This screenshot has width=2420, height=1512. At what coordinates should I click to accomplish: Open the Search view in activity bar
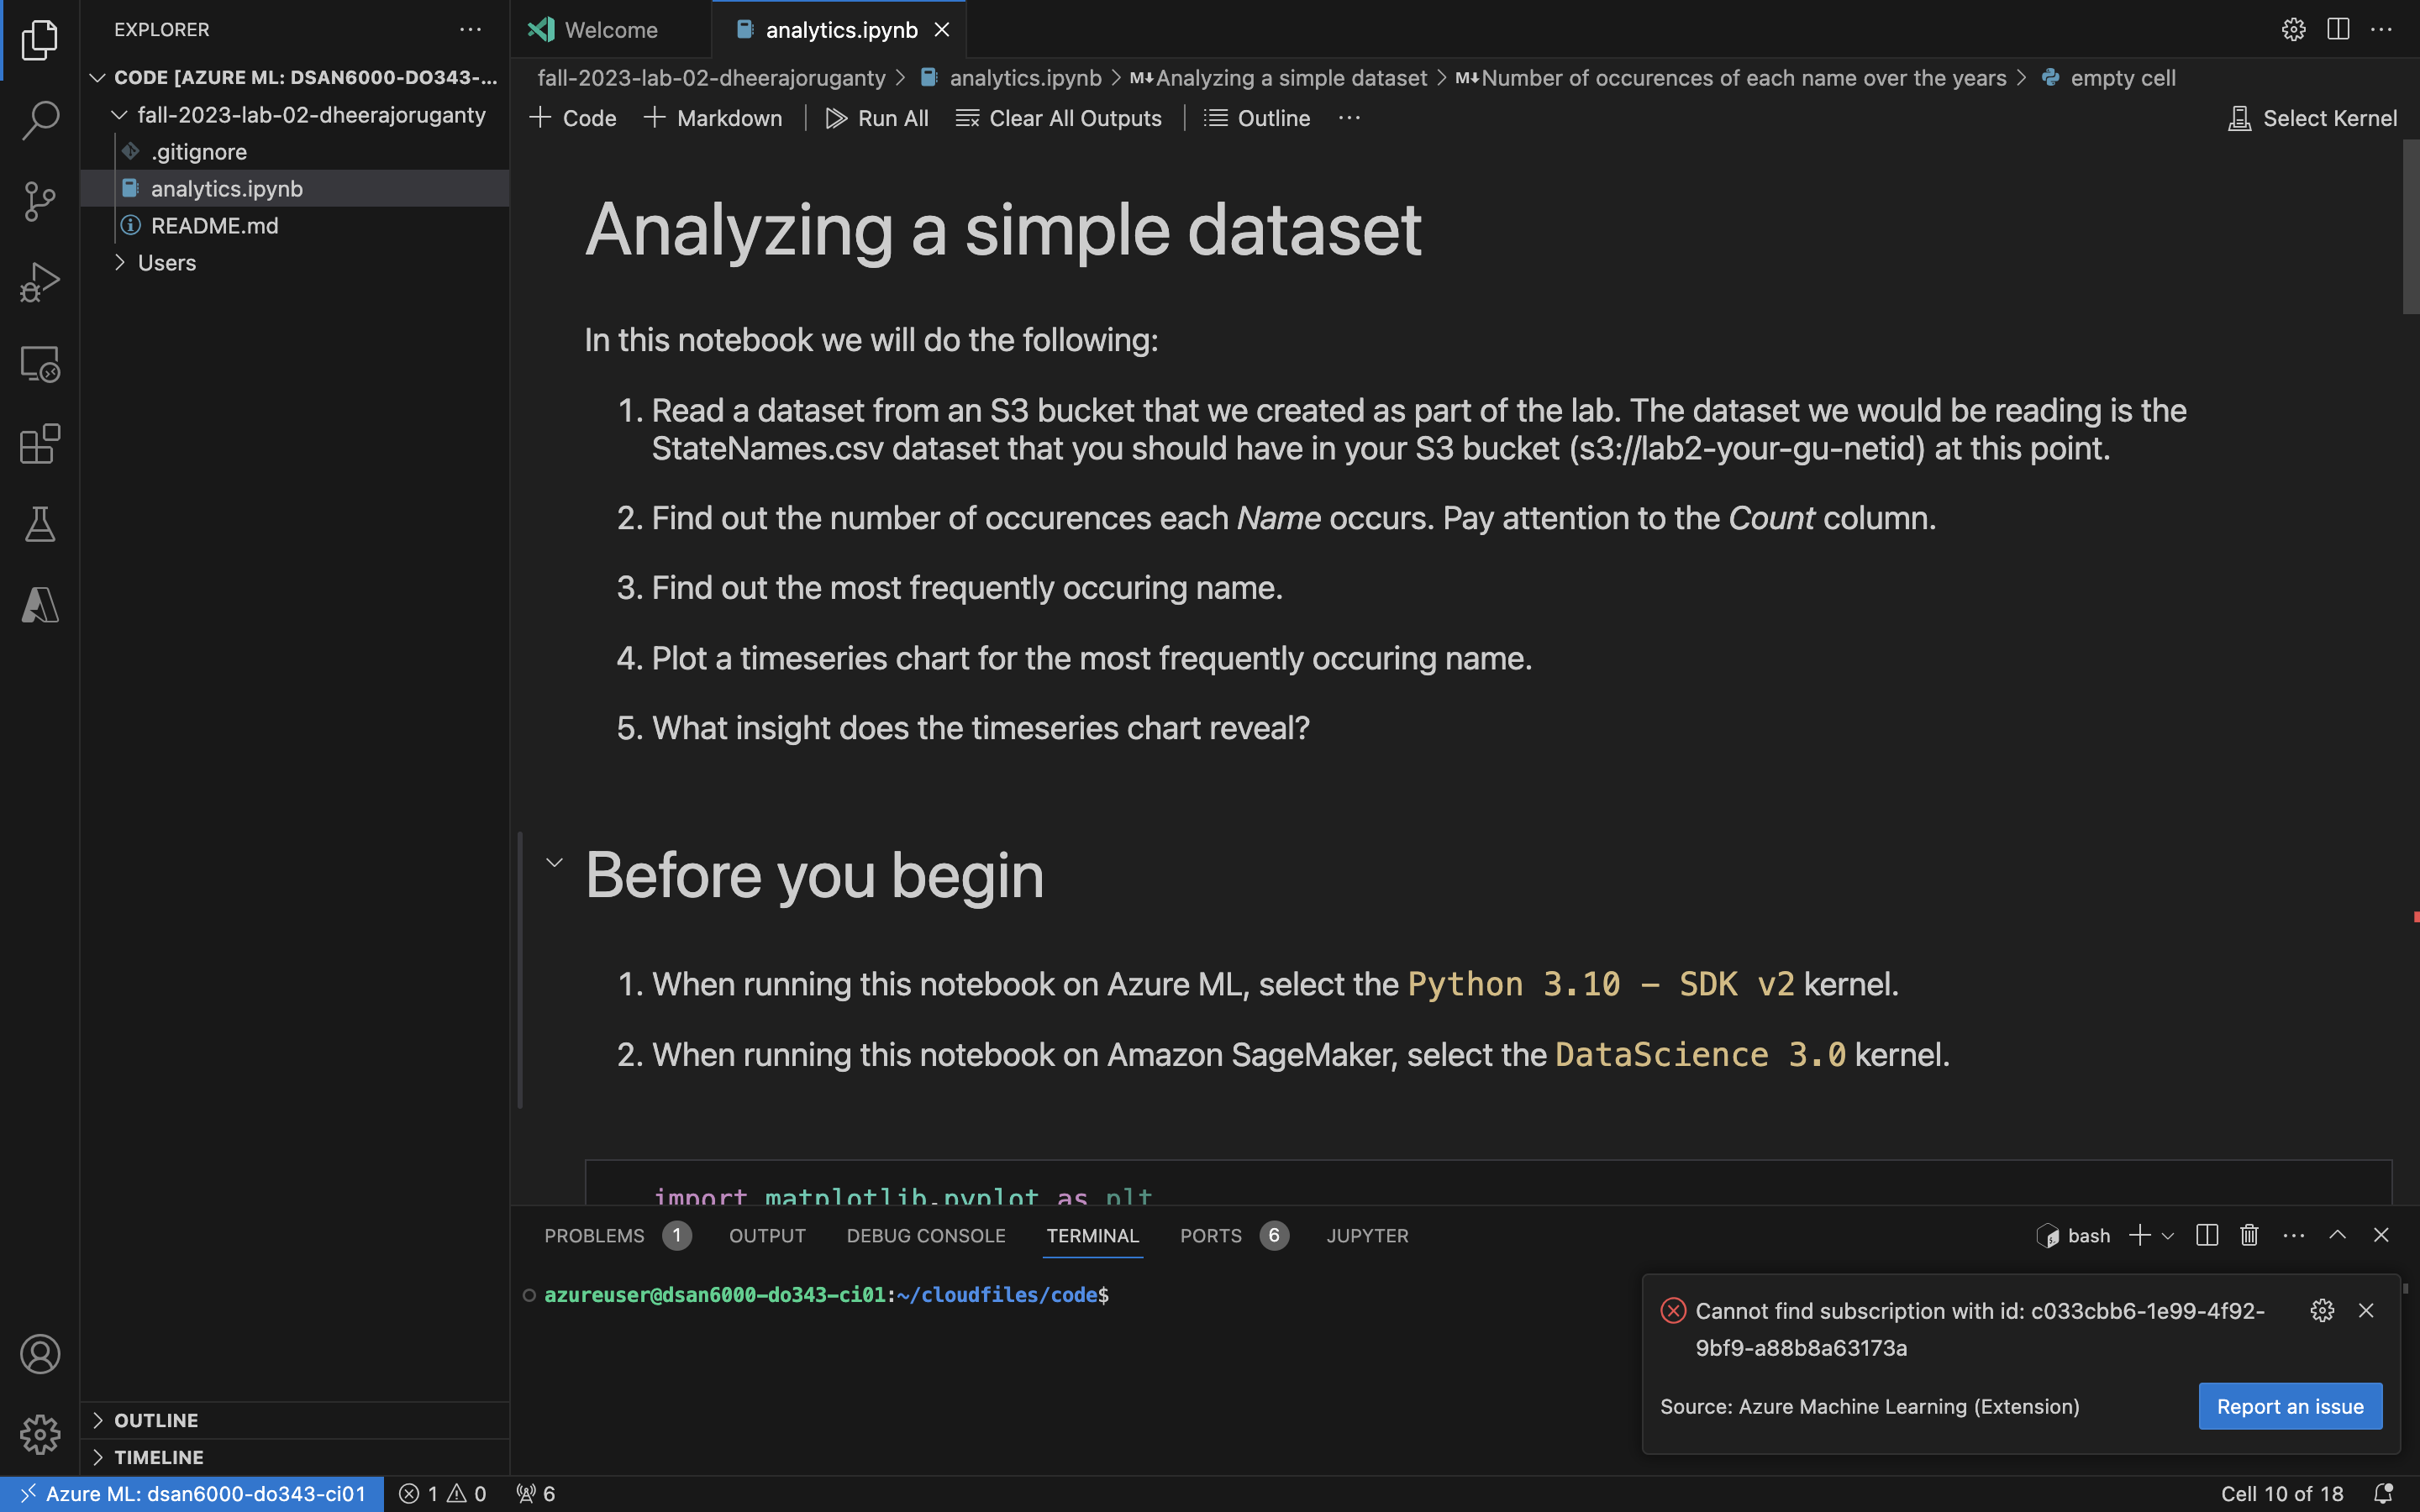click(x=40, y=120)
